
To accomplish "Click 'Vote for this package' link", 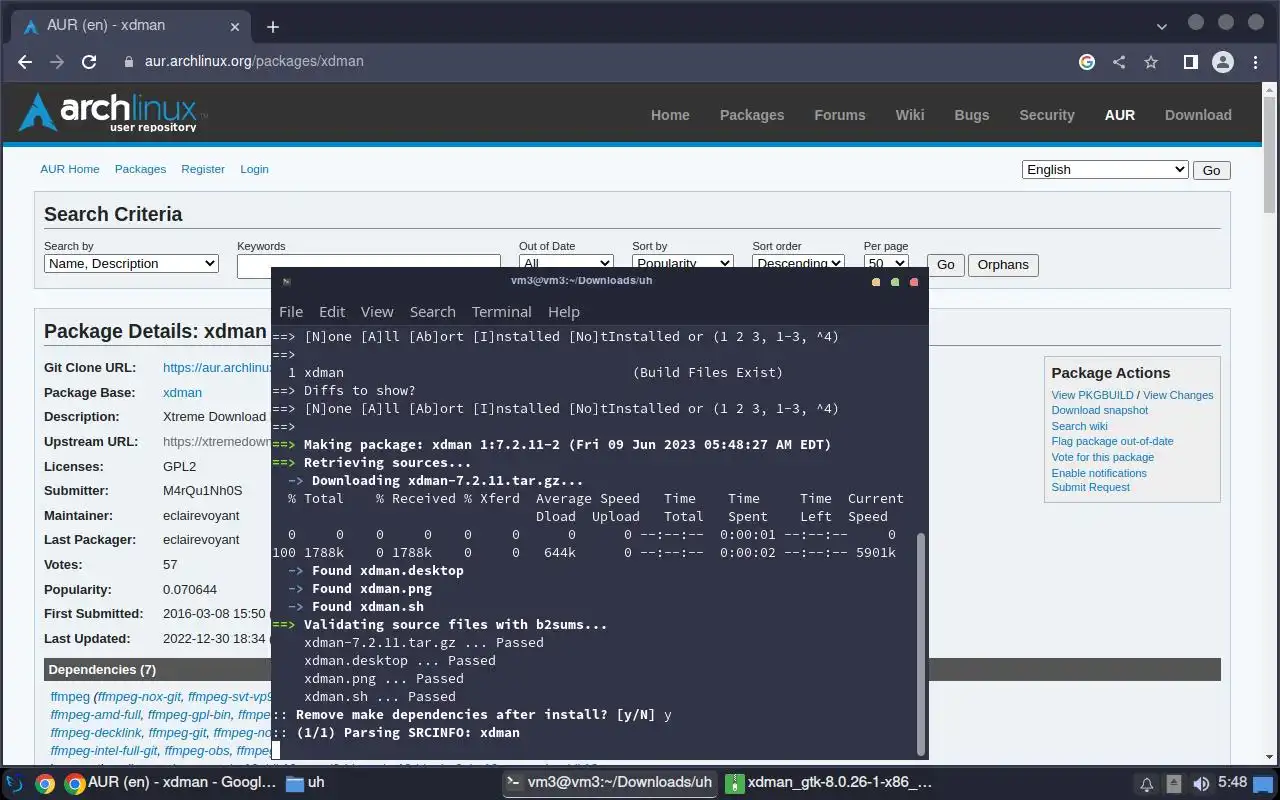I will (1102, 457).
